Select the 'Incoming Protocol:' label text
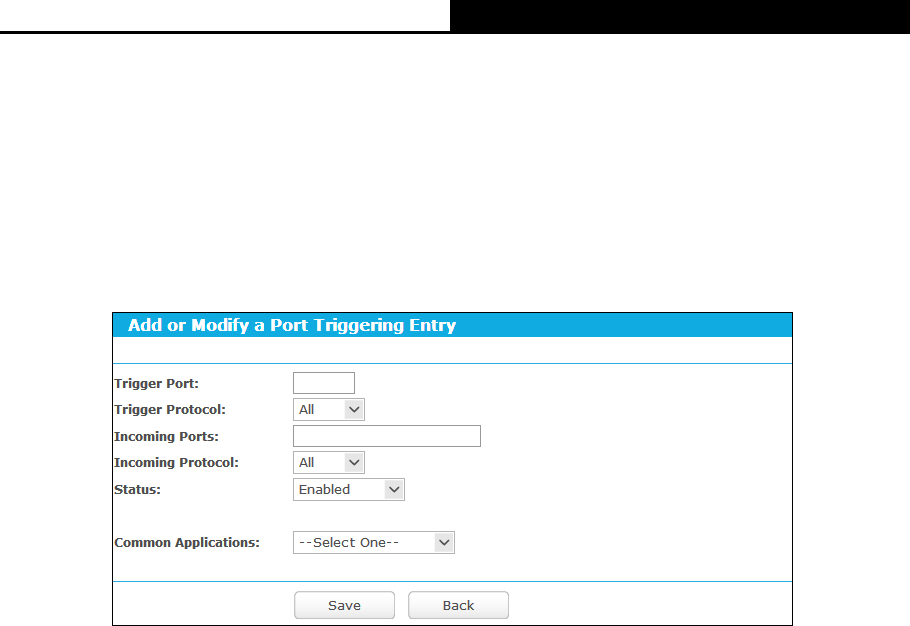910x626 pixels. pyautogui.click(x=176, y=462)
